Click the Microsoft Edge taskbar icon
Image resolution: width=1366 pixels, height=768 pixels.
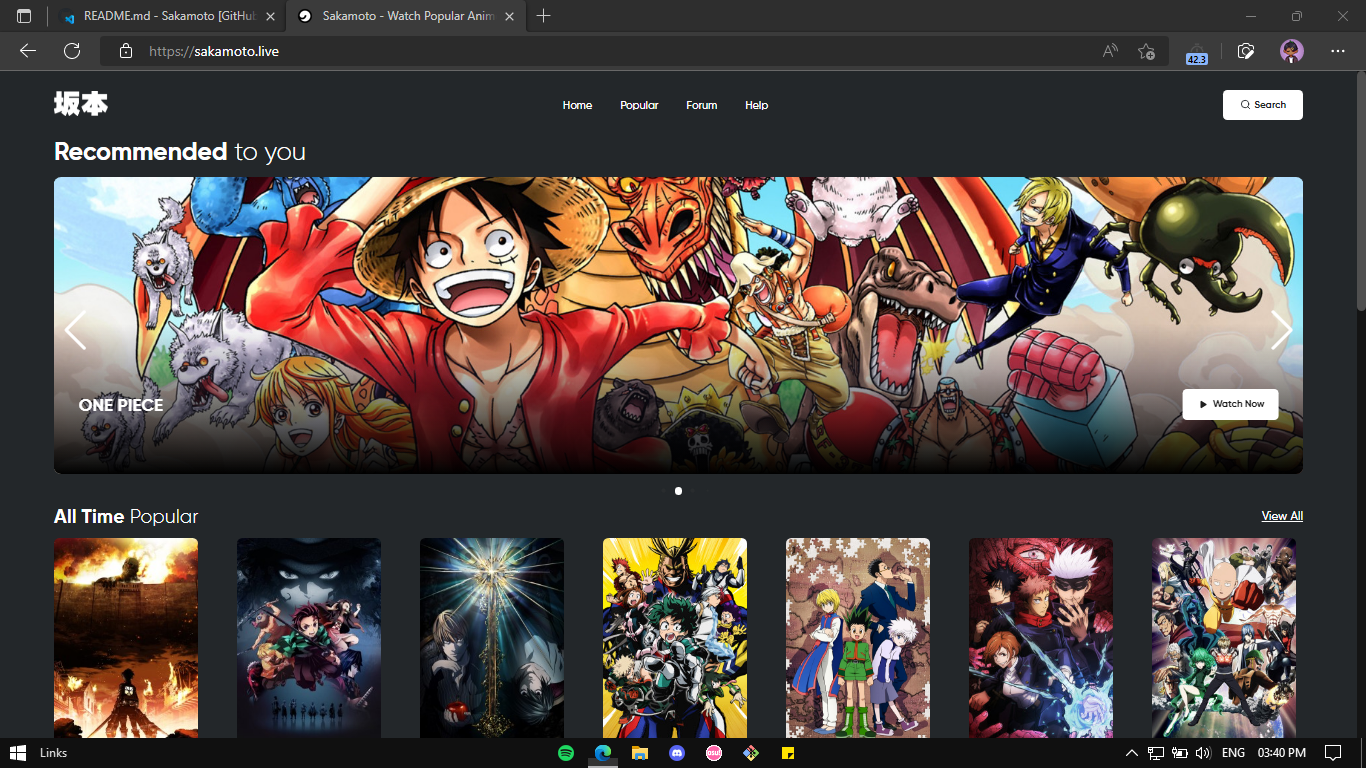tap(603, 753)
